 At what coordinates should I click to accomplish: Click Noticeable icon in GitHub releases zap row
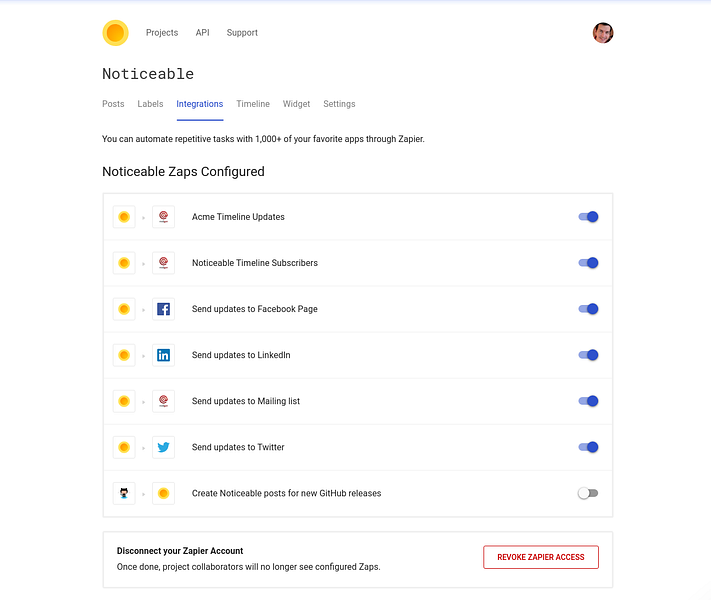click(x=163, y=493)
